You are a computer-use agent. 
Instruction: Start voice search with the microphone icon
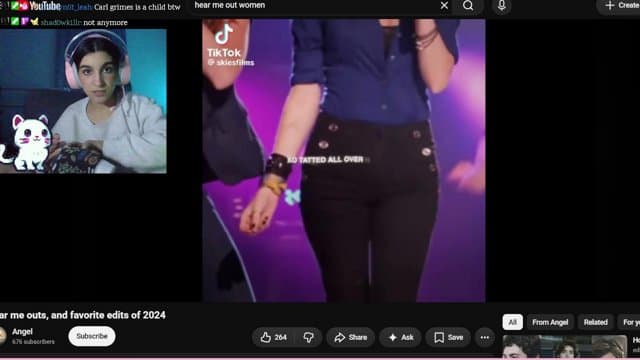tap(502, 6)
